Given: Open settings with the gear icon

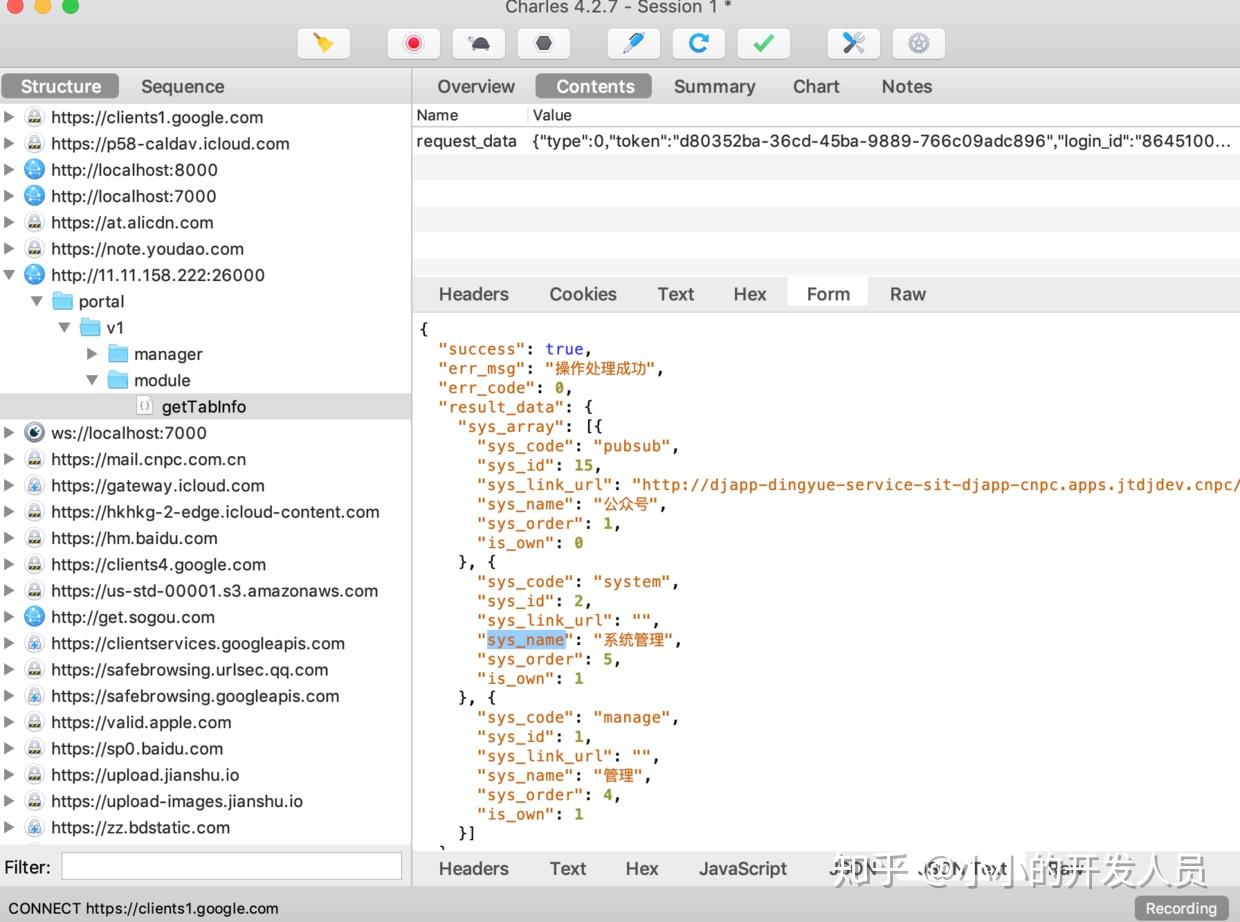Looking at the screenshot, I should (918, 43).
